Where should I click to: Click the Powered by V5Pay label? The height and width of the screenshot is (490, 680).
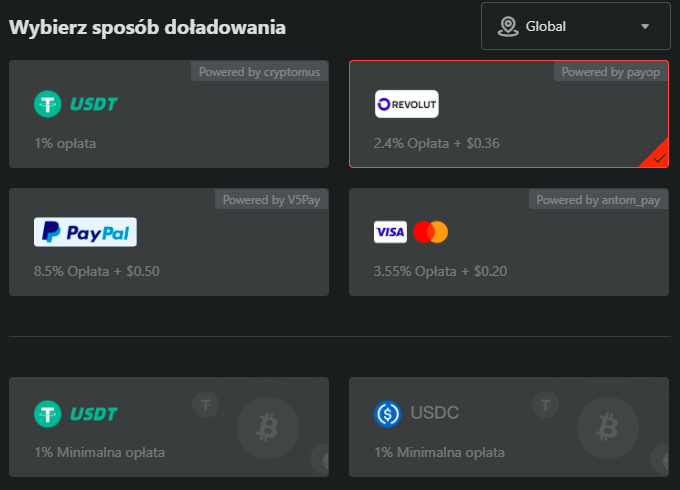(x=271, y=200)
